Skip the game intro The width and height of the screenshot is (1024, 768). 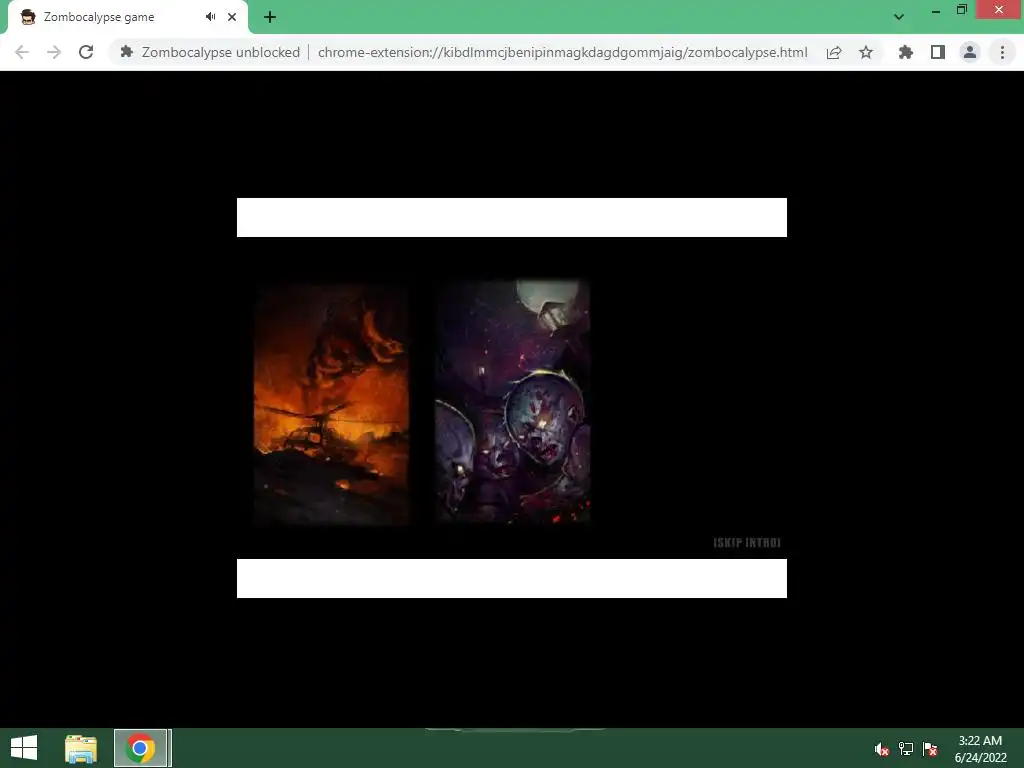coord(747,543)
